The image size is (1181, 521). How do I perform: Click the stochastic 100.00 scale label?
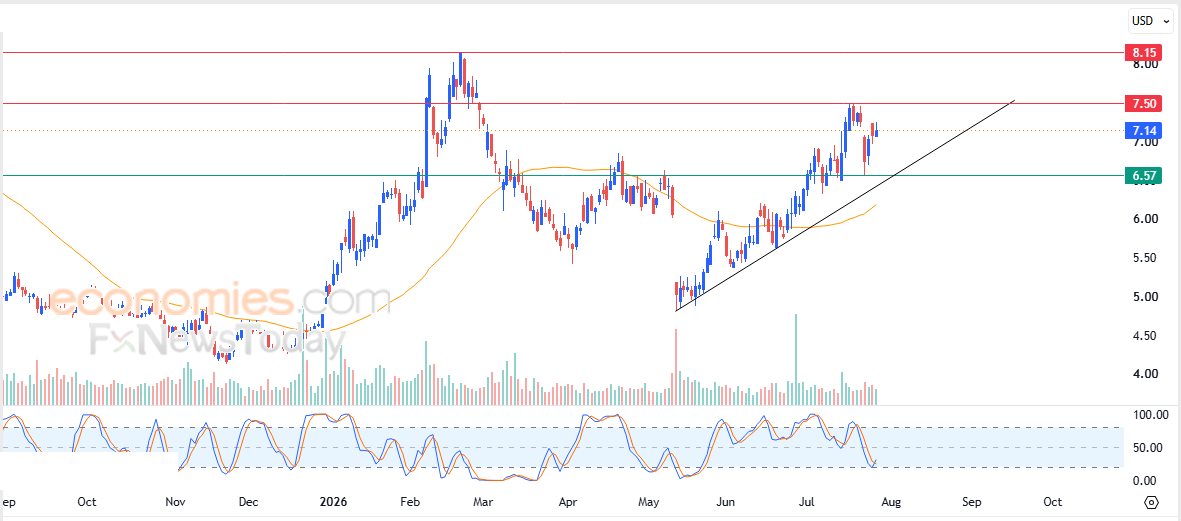[1149, 415]
